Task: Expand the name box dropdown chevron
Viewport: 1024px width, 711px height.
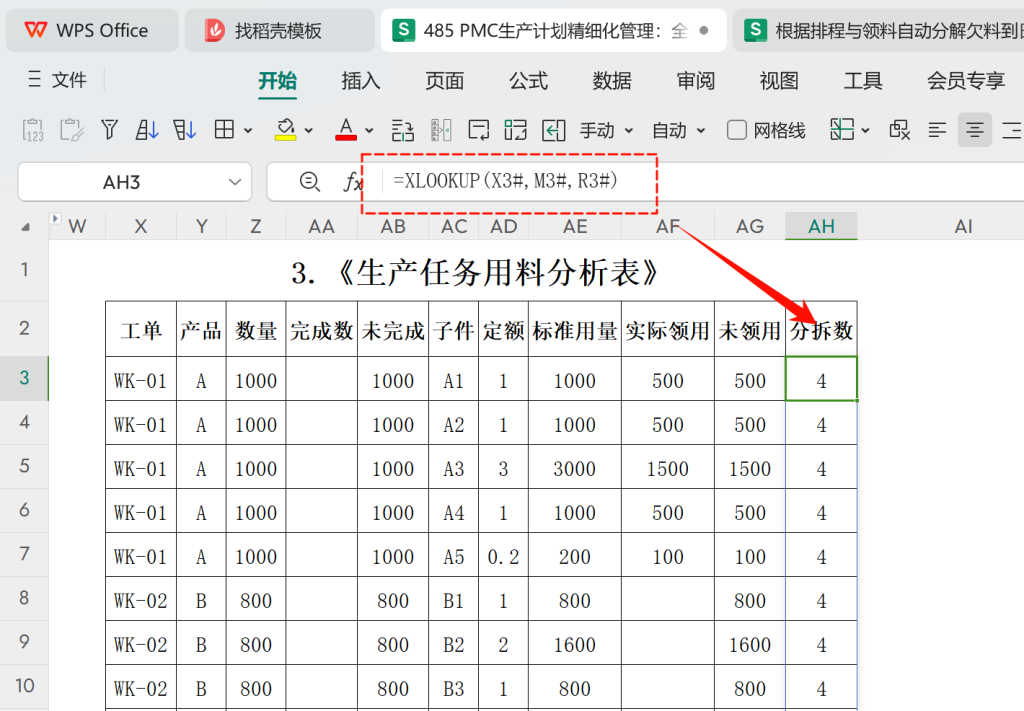Action: pos(235,182)
